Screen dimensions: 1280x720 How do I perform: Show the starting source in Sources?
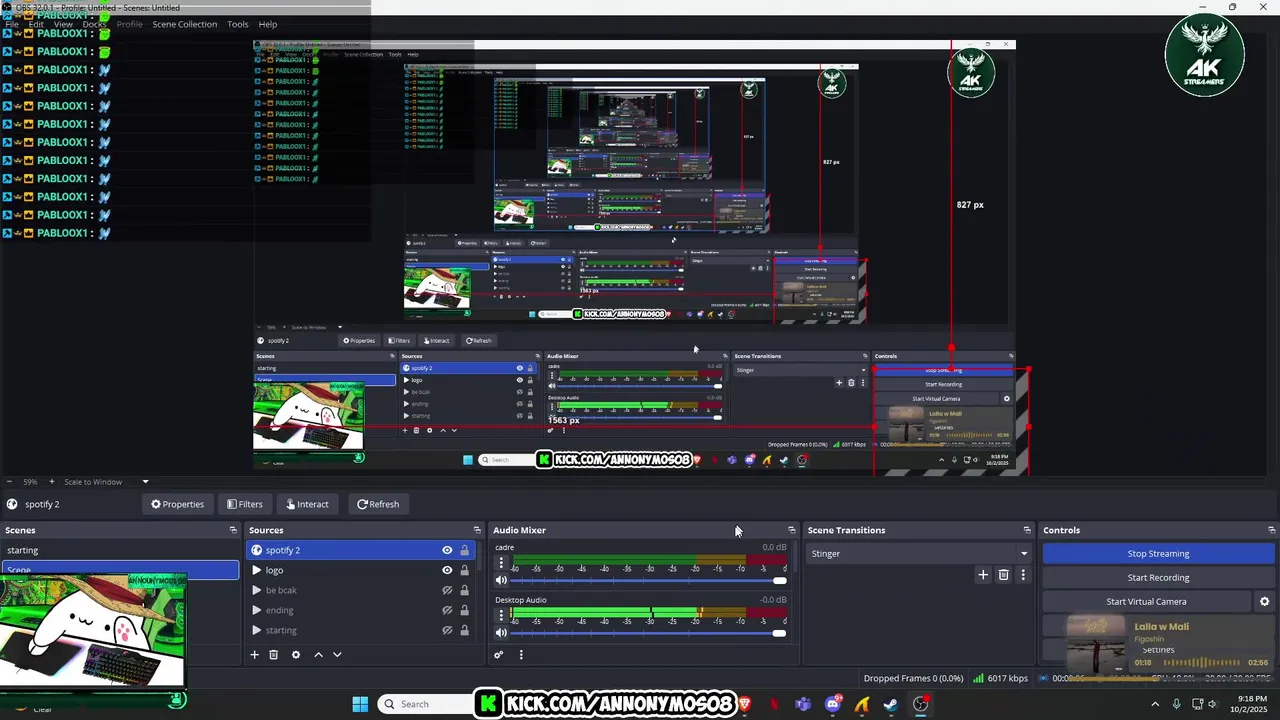[447, 630]
